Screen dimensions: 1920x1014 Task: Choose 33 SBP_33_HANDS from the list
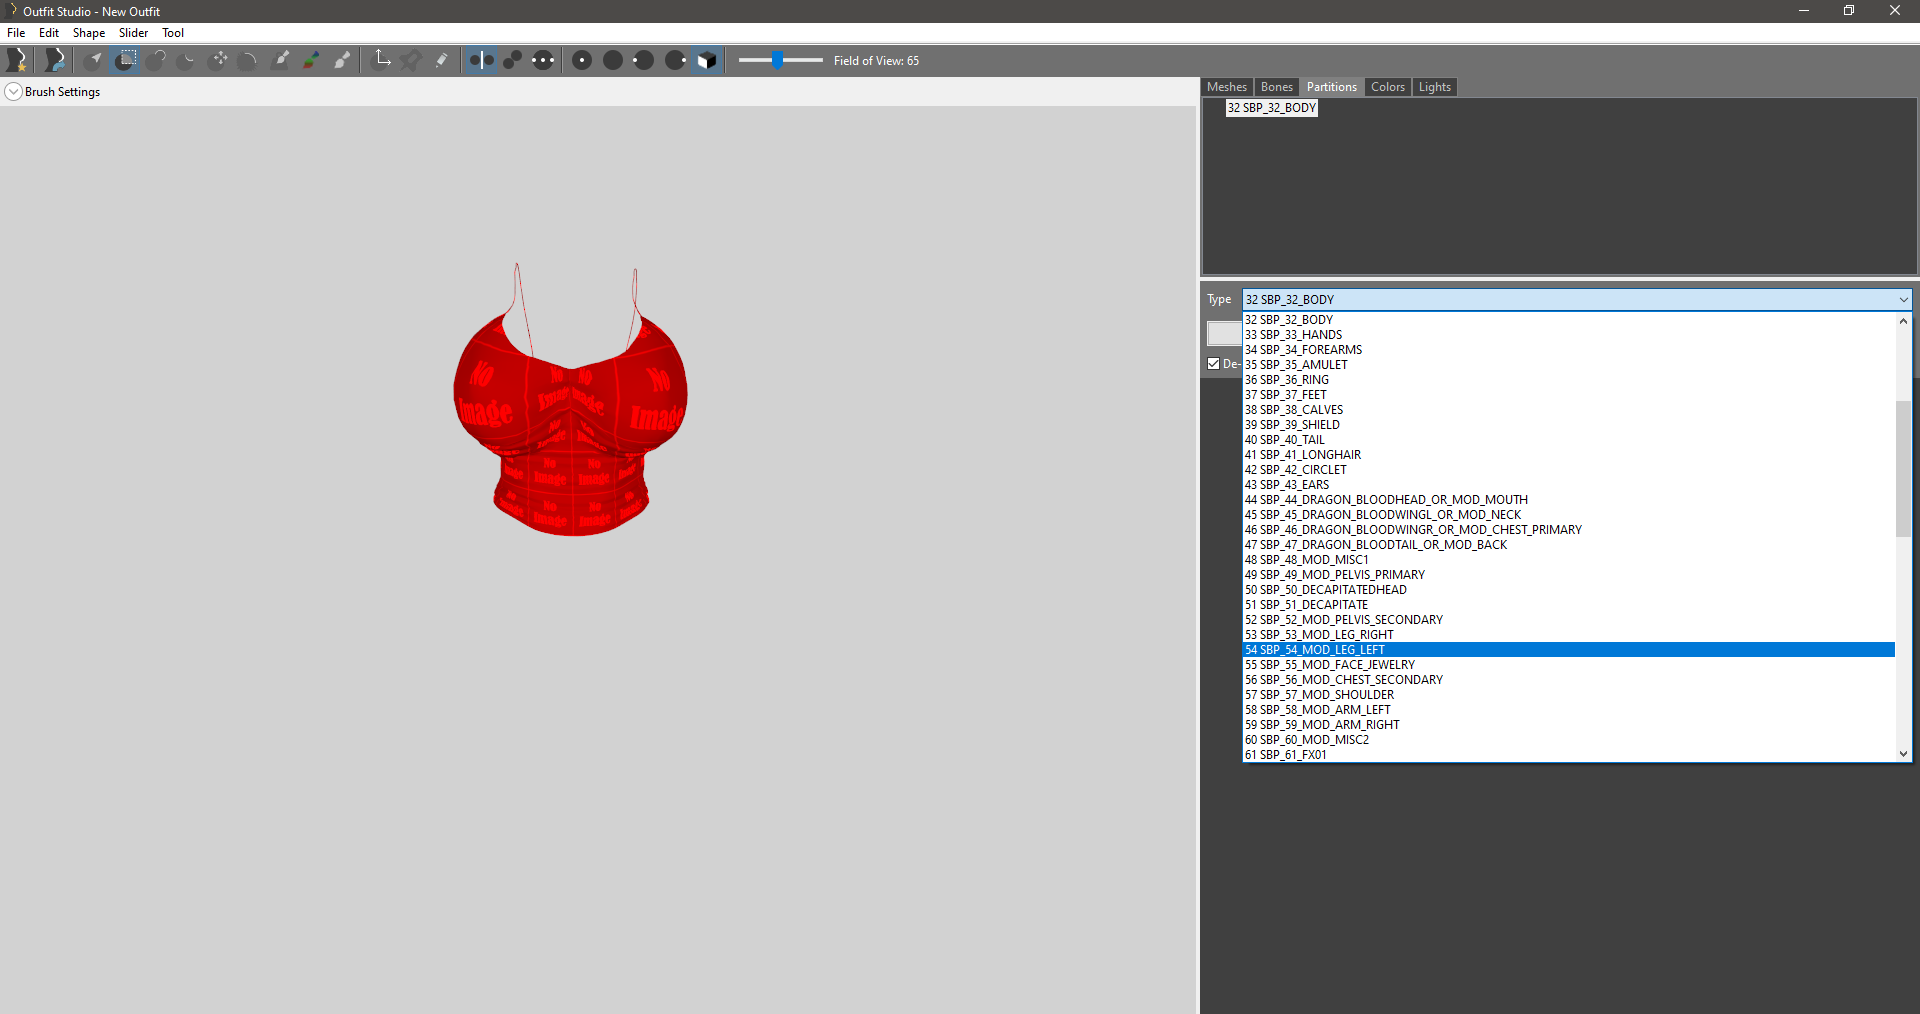1568,335
